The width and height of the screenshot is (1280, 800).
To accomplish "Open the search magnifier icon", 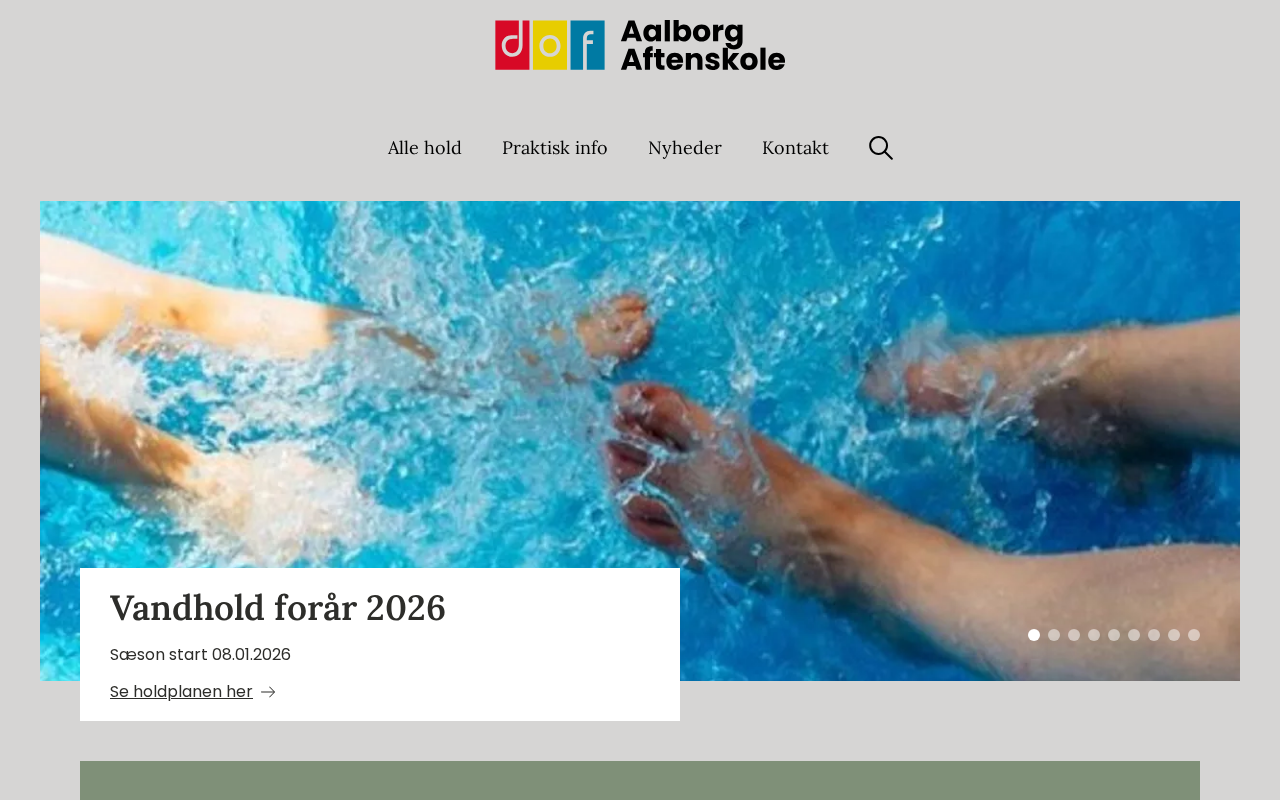I will 881,148.
